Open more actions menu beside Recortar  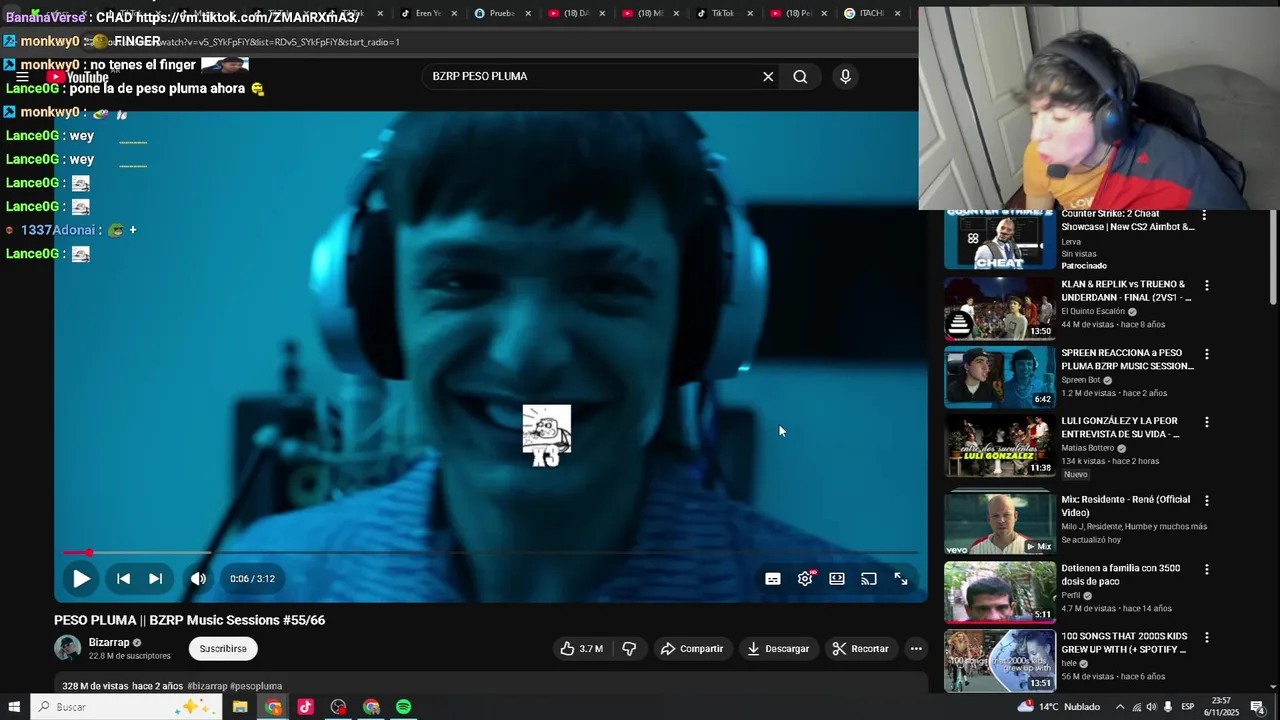tap(916, 649)
